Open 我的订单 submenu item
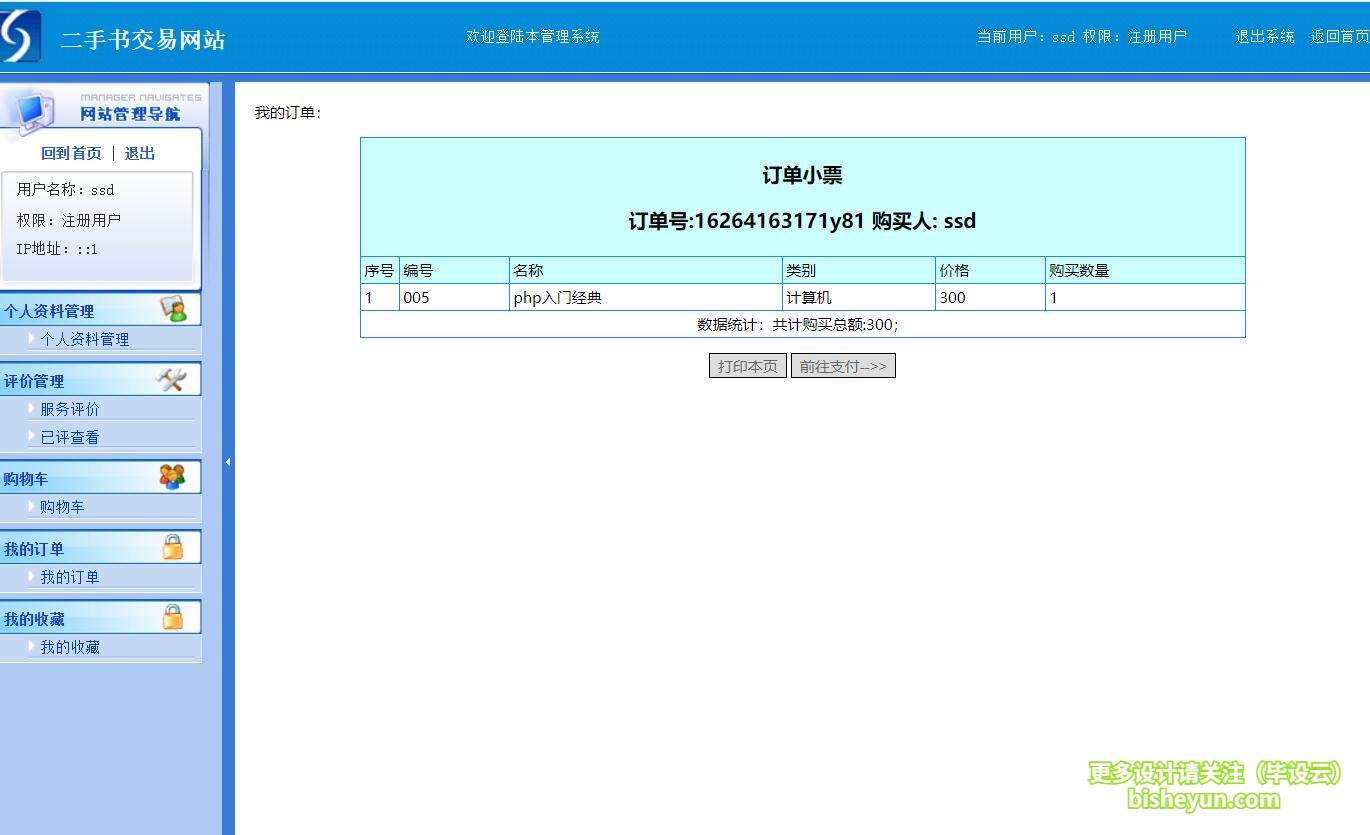1370x835 pixels. tap(70, 577)
